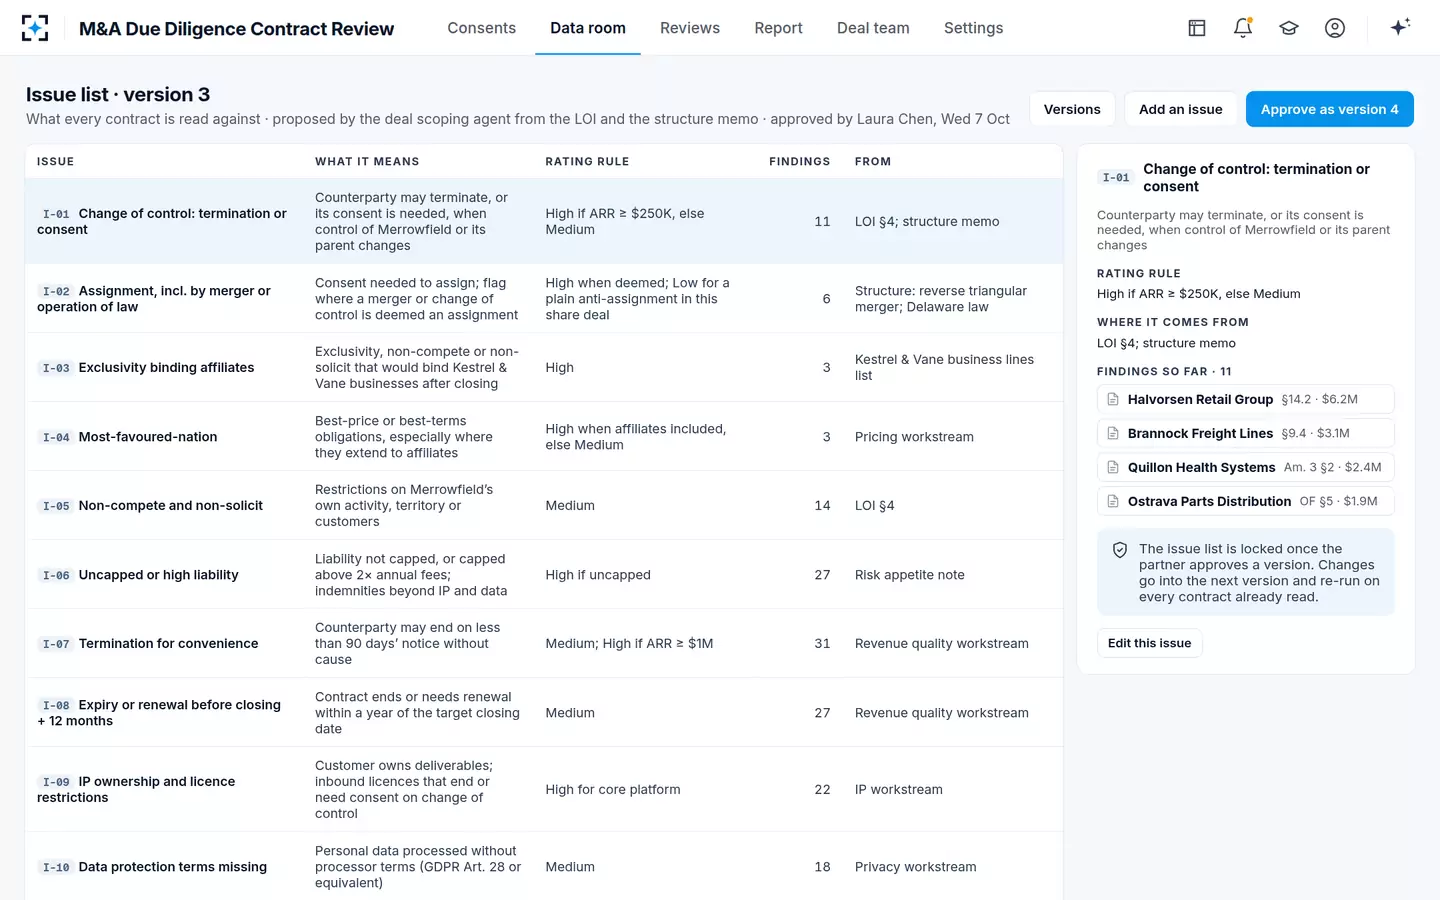This screenshot has width=1440, height=900.
Task: Open the Ostrava Parts Distribution finding
Action: 1245,501
